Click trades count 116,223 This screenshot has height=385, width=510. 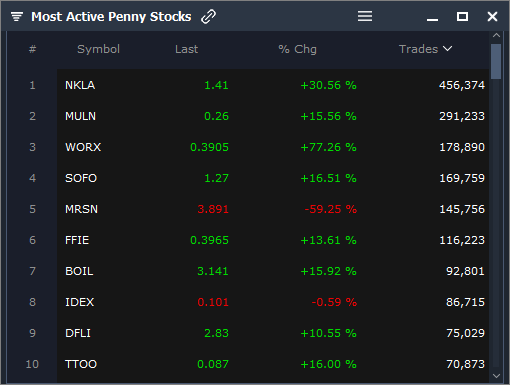point(462,240)
